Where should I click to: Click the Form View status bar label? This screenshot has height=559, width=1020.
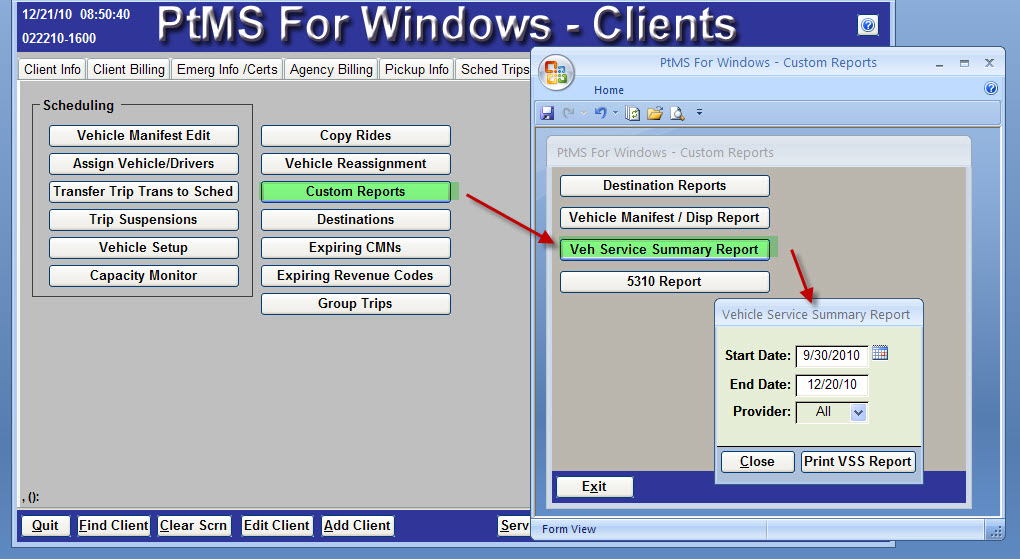tap(569, 530)
